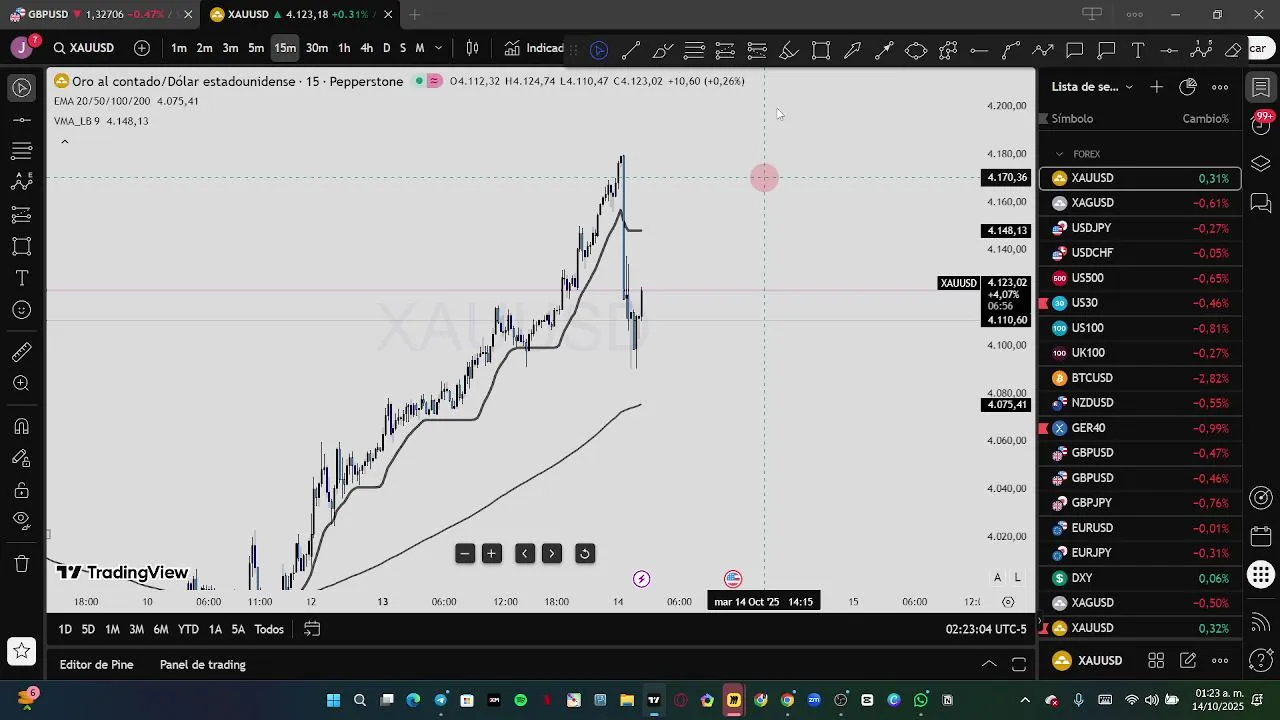Select the ruler measure tool
Screen dimensions: 1280x720
click(21, 352)
